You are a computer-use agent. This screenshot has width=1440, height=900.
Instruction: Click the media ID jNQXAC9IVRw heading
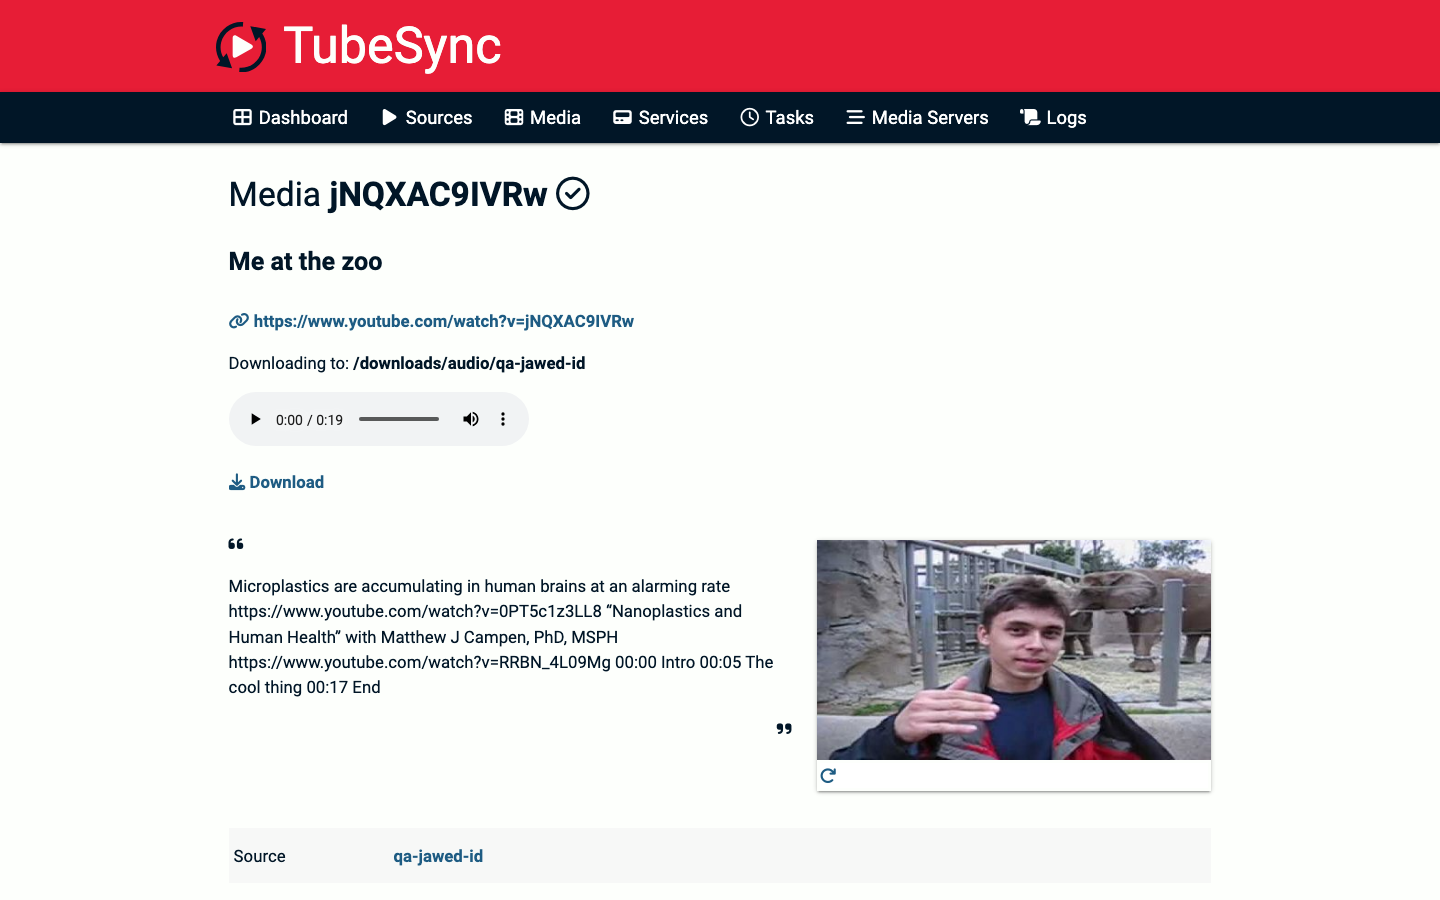(438, 194)
